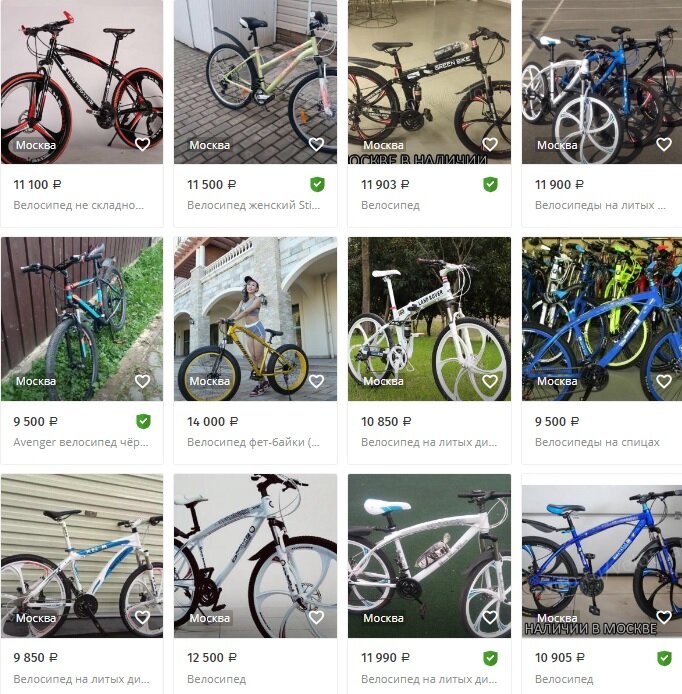
Task: Click heart icon on Avenger bike photo
Action: pos(143,381)
